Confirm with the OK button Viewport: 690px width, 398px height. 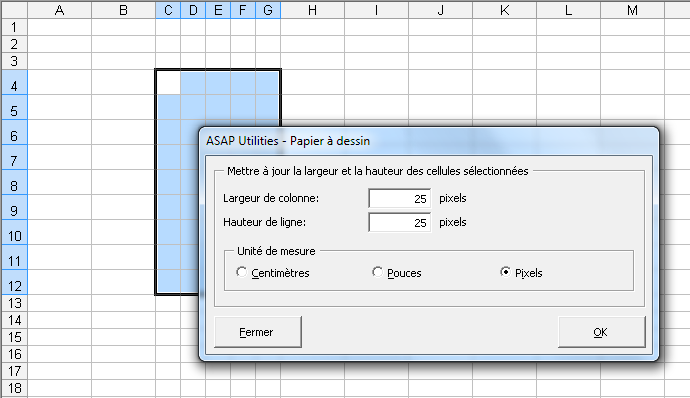coord(602,332)
